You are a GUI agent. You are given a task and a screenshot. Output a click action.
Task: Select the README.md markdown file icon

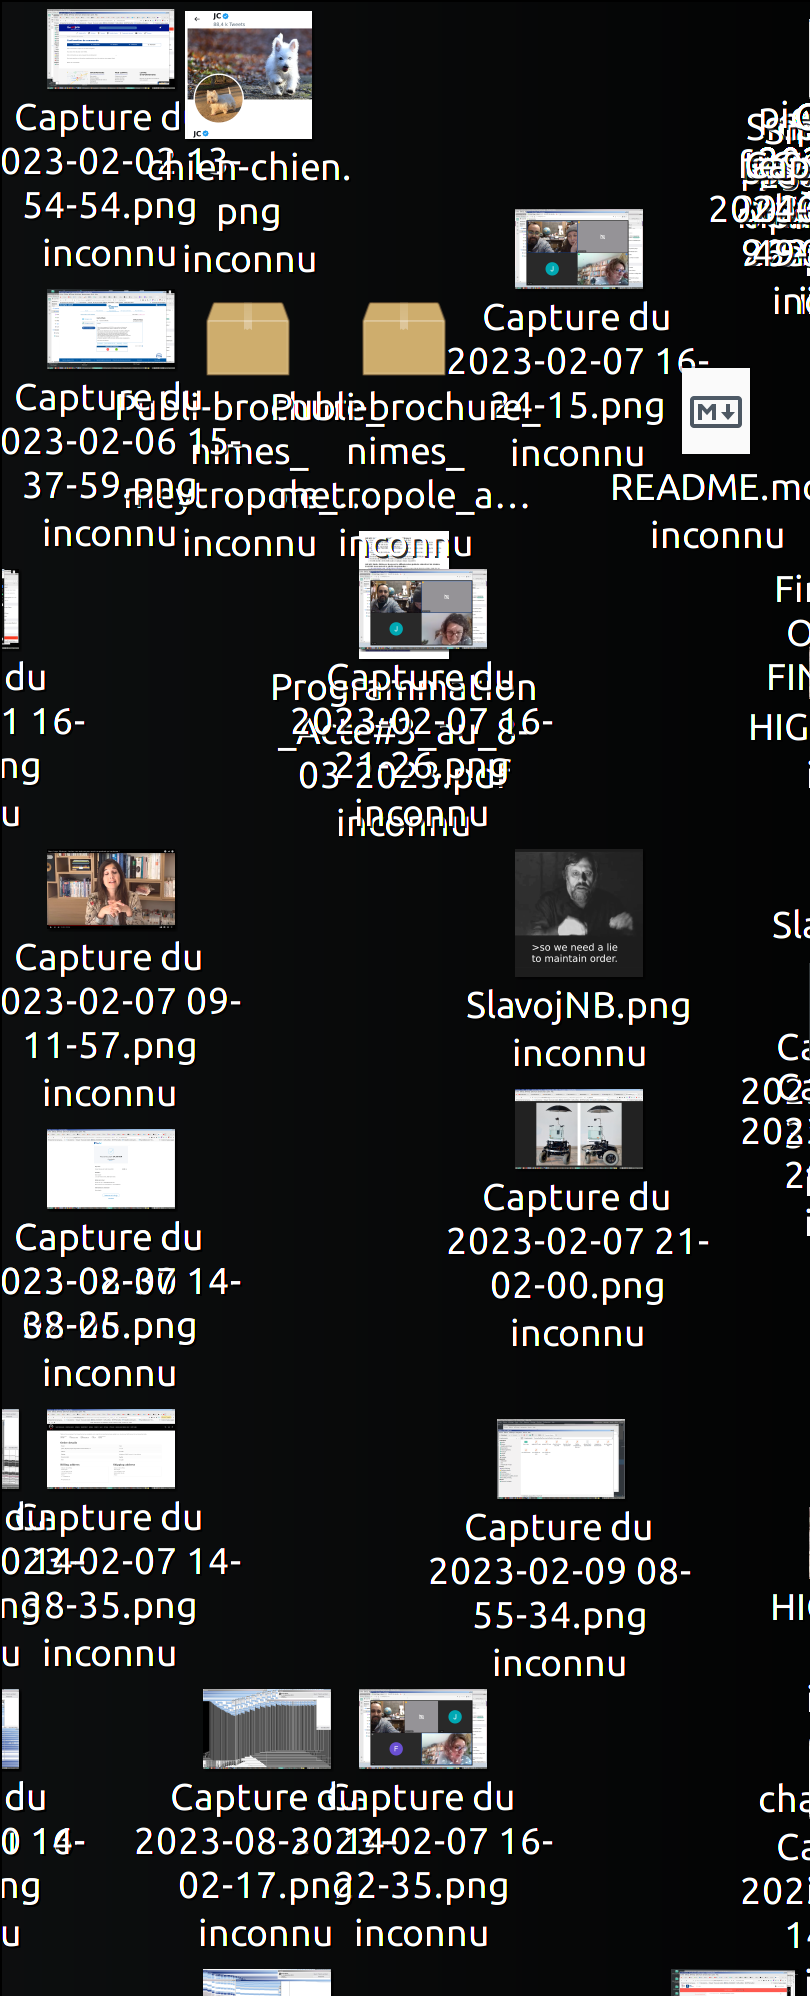click(x=716, y=411)
